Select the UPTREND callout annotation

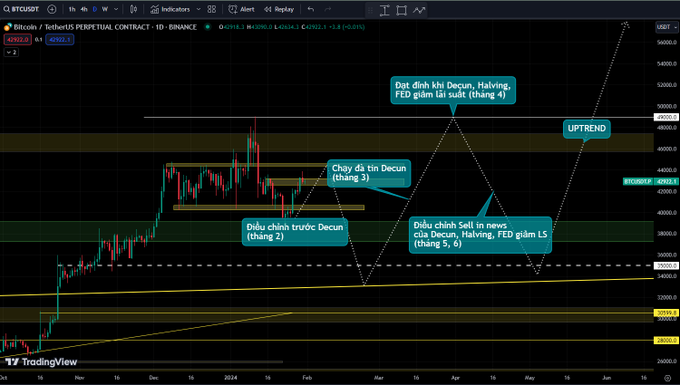586,129
